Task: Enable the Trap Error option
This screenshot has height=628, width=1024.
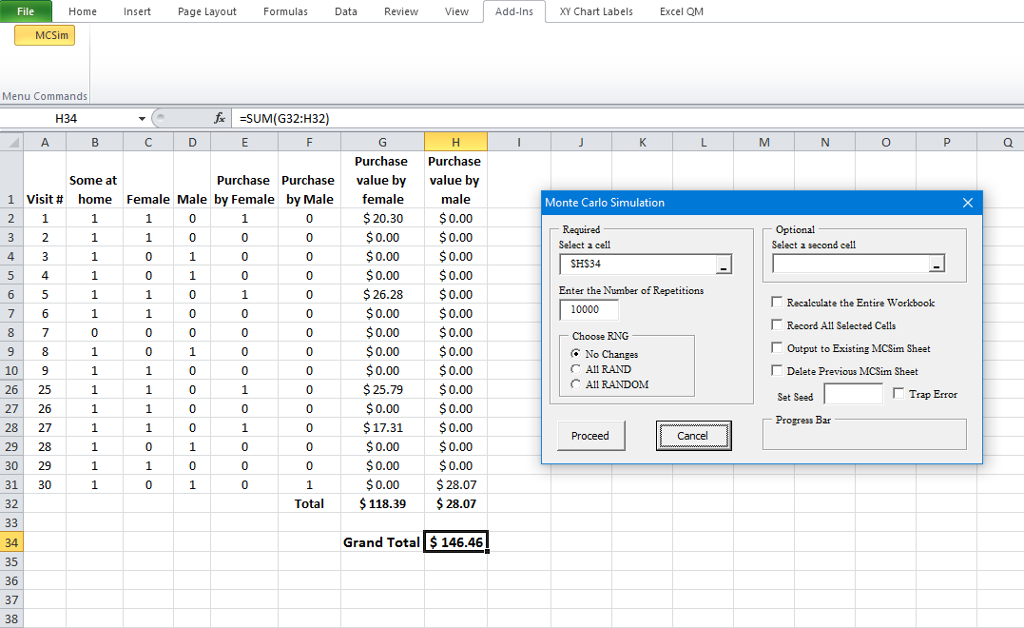Action: click(896, 392)
